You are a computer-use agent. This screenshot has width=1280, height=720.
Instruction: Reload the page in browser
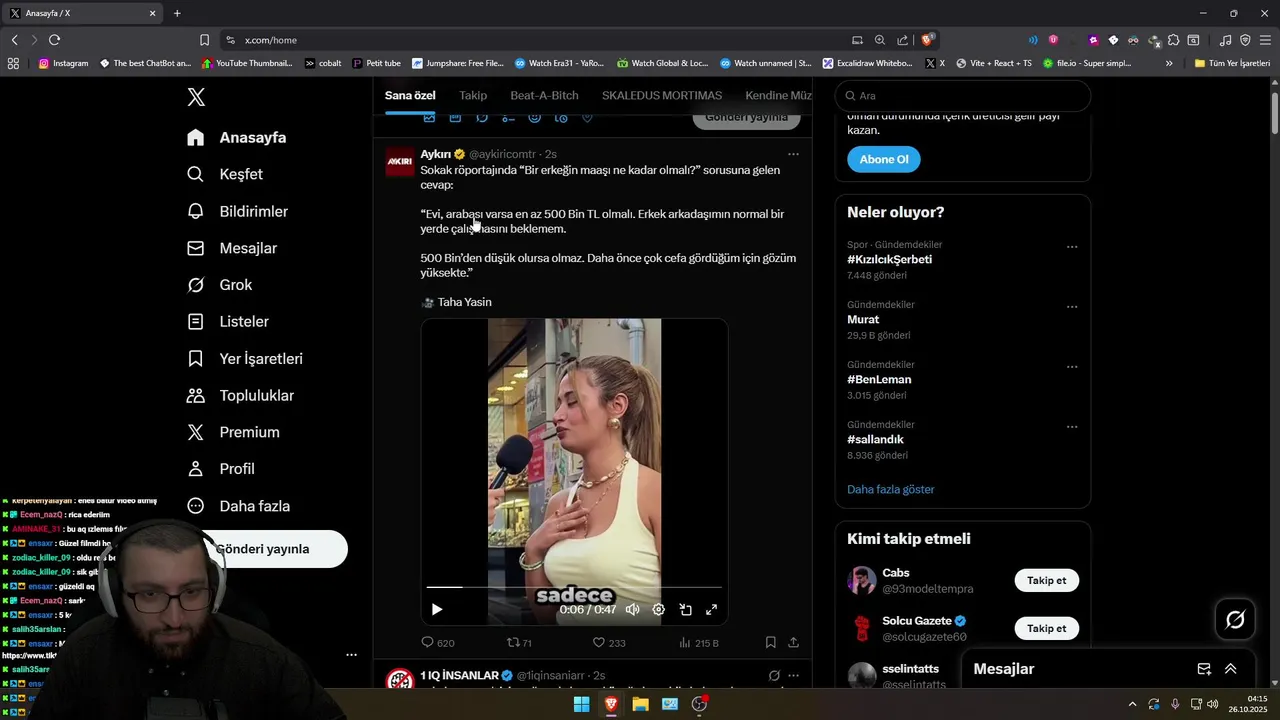coord(54,40)
